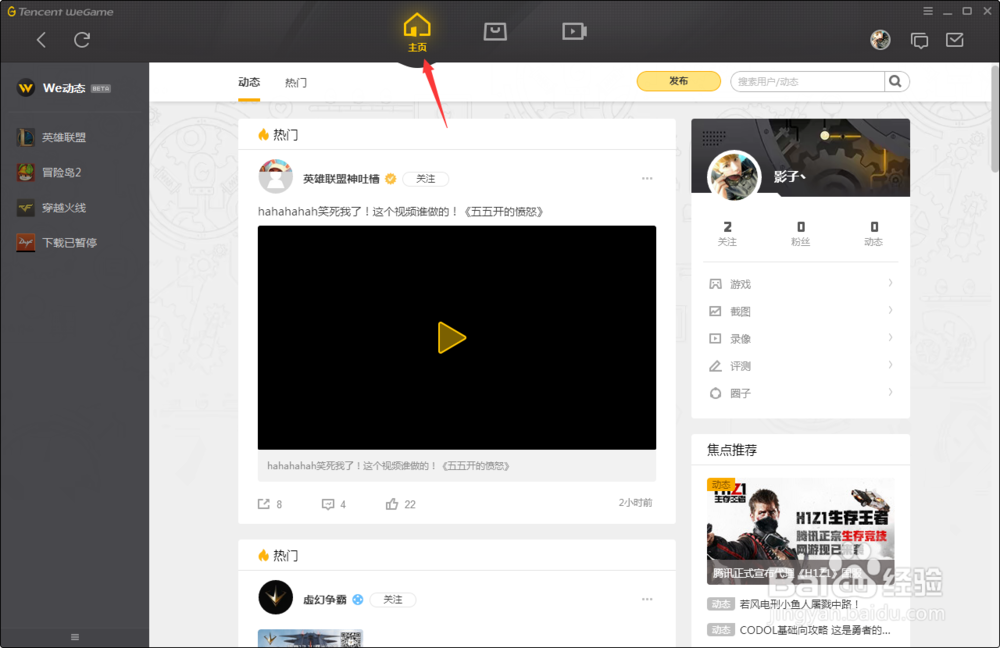Open 英雄联盟神吐槽 avatar
The height and width of the screenshot is (648, 1000).
tap(276, 177)
